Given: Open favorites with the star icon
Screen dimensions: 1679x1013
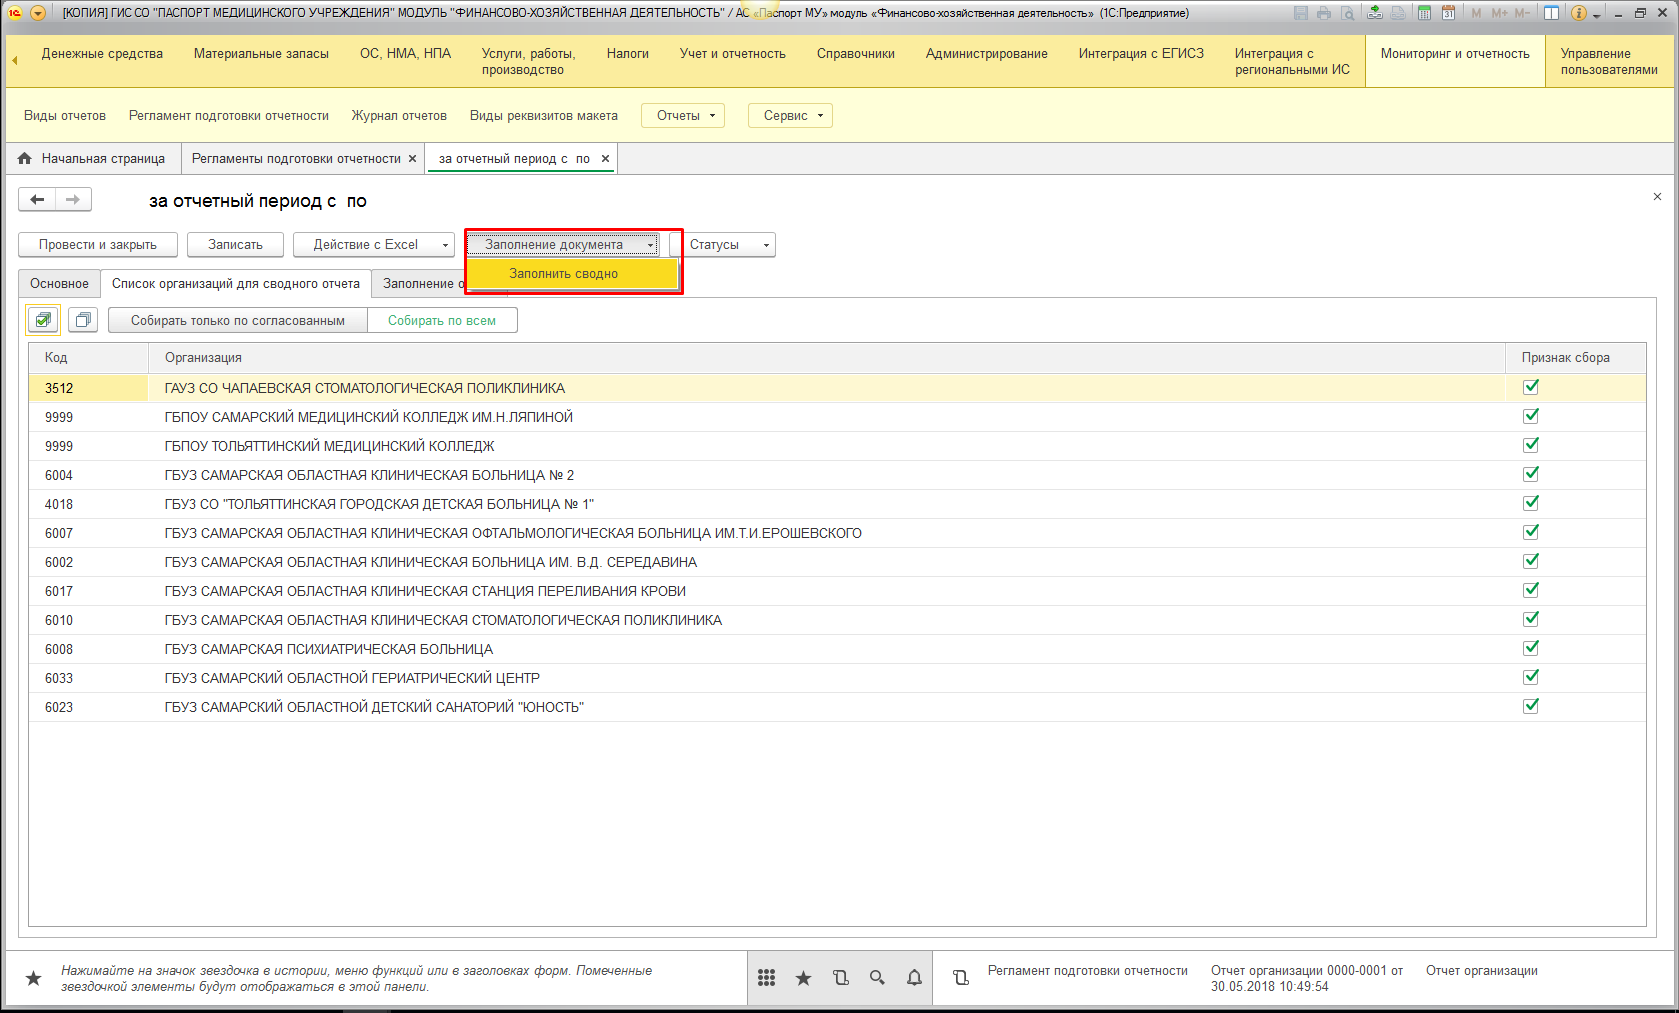Looking at the screenshot, I should (803, 978).
